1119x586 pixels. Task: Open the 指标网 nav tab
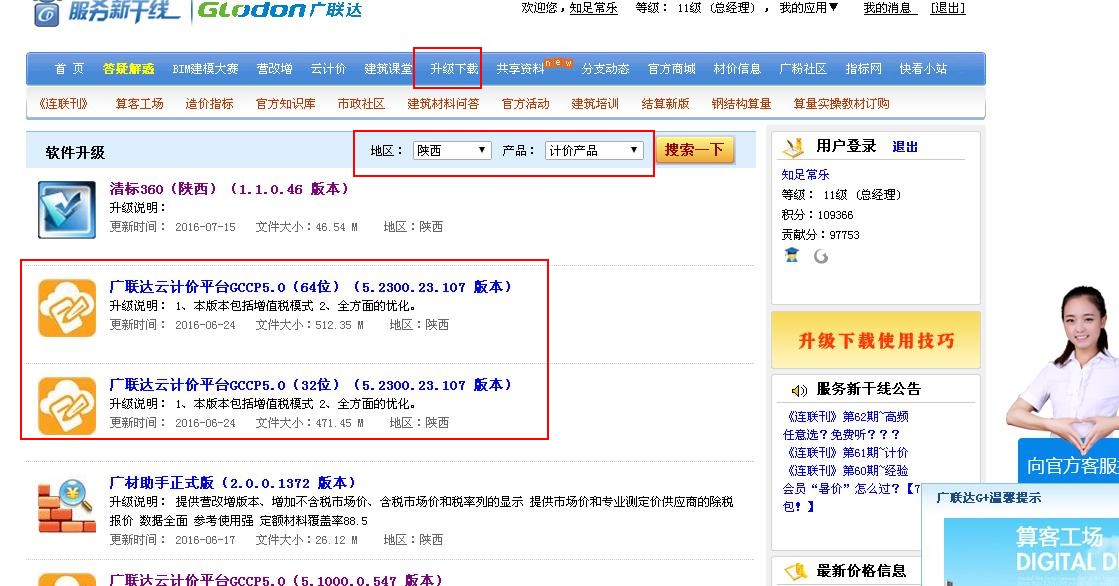(864, 69)
